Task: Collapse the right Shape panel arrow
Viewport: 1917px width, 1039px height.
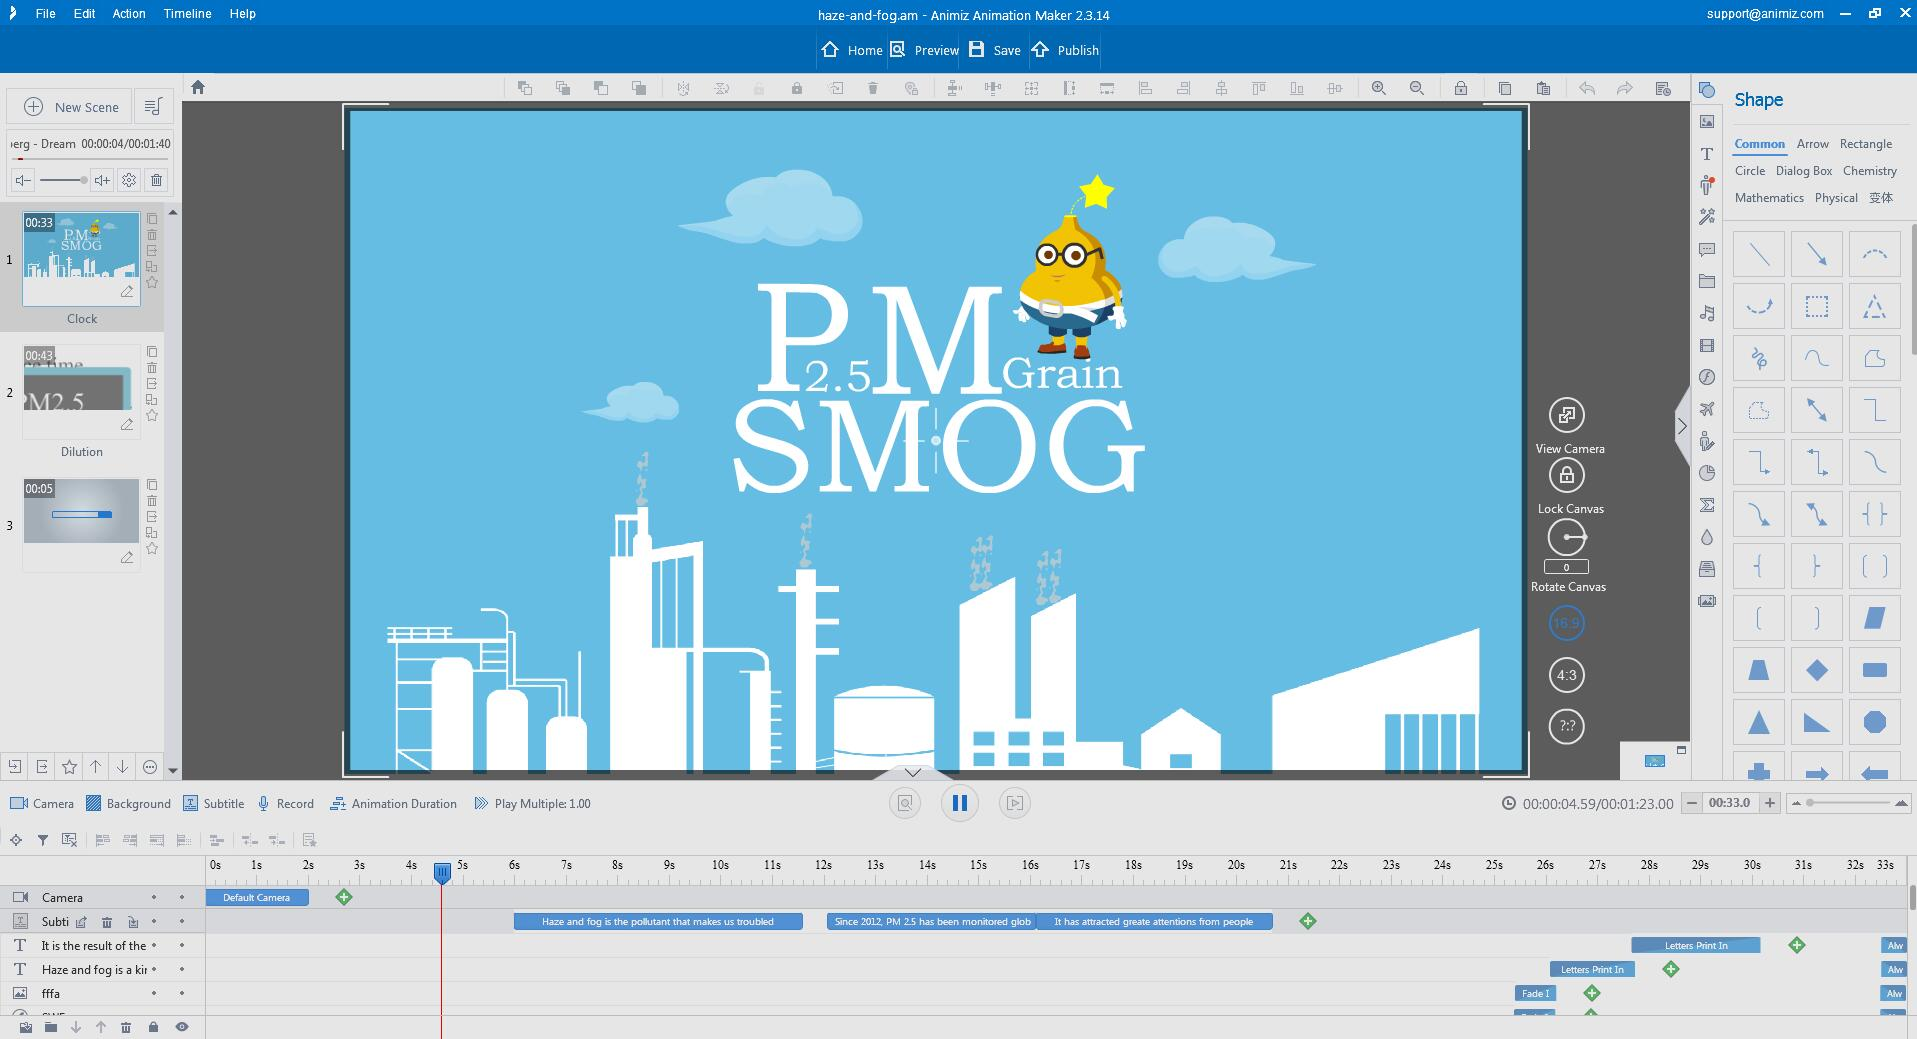Action: click(1682, 426)
